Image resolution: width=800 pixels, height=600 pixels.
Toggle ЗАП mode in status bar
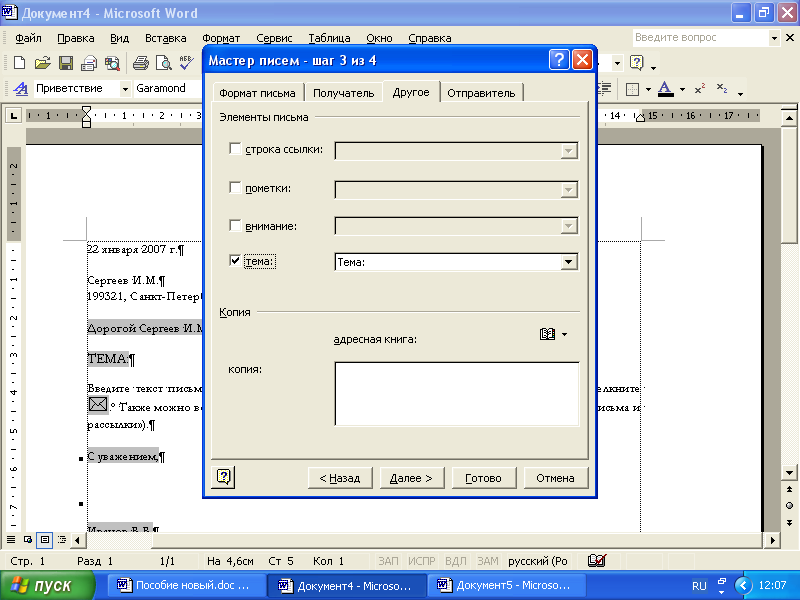(x=388, y=561)
